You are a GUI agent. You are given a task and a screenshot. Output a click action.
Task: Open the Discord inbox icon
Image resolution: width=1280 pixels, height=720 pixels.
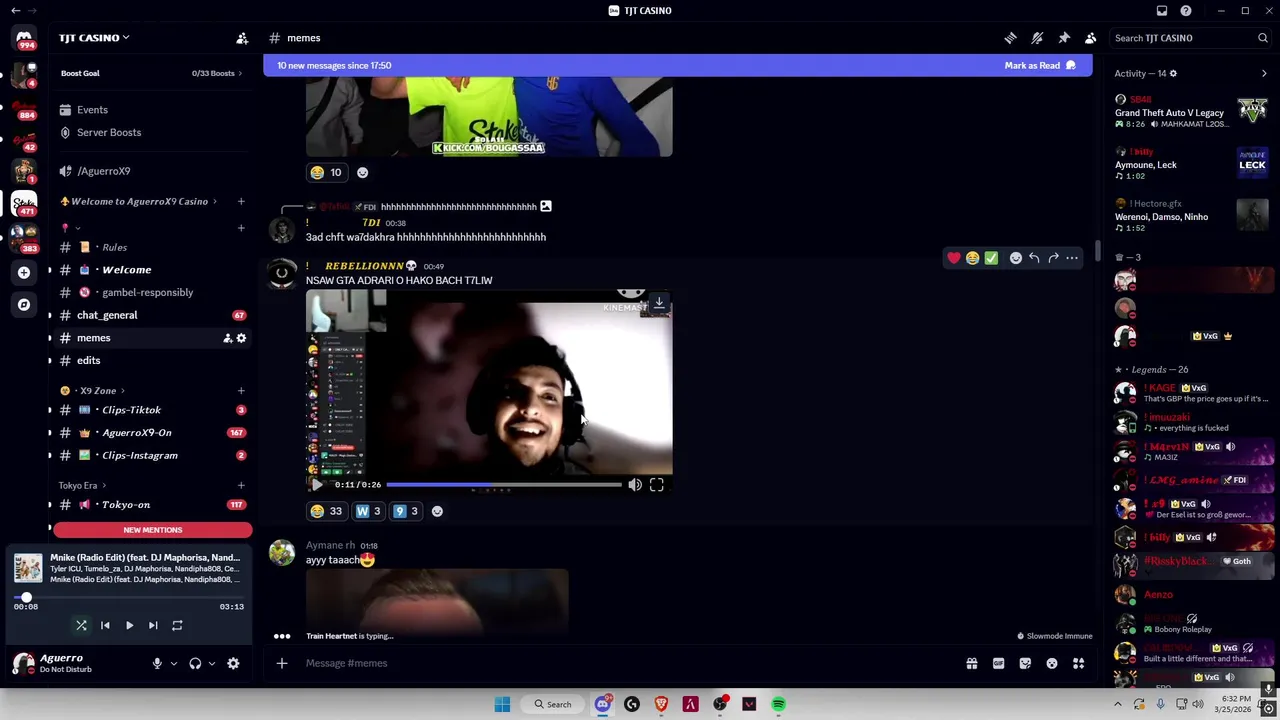coord(1162,11)
